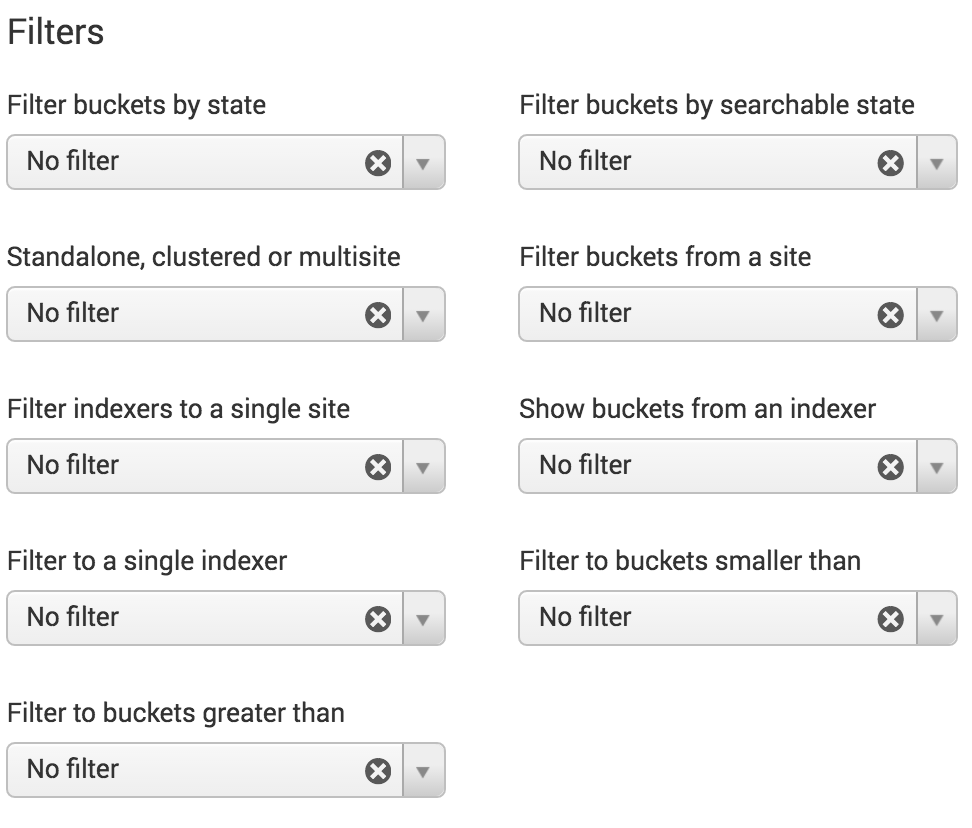Expand the 'Filter to buckets greater than' dropdown arrow

pos(423,771)
